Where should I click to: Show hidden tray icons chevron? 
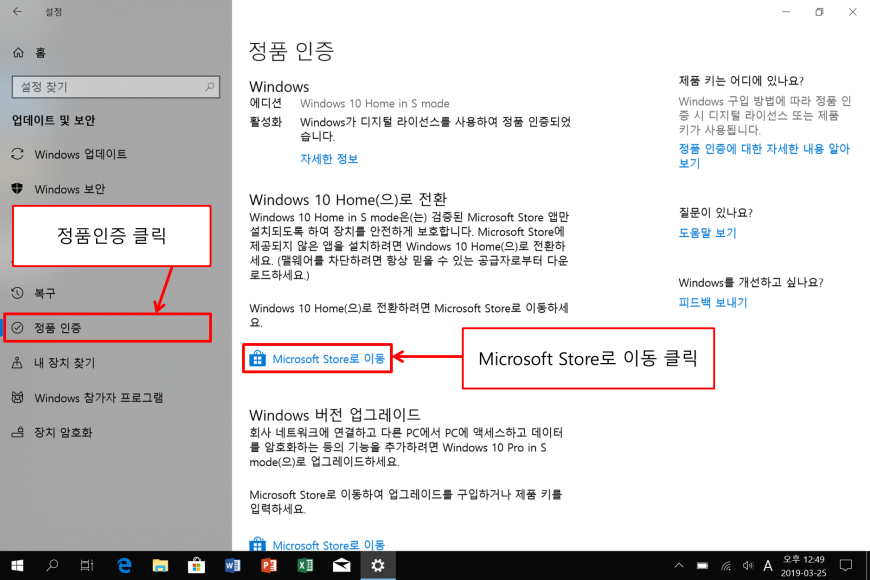(679, 566)
